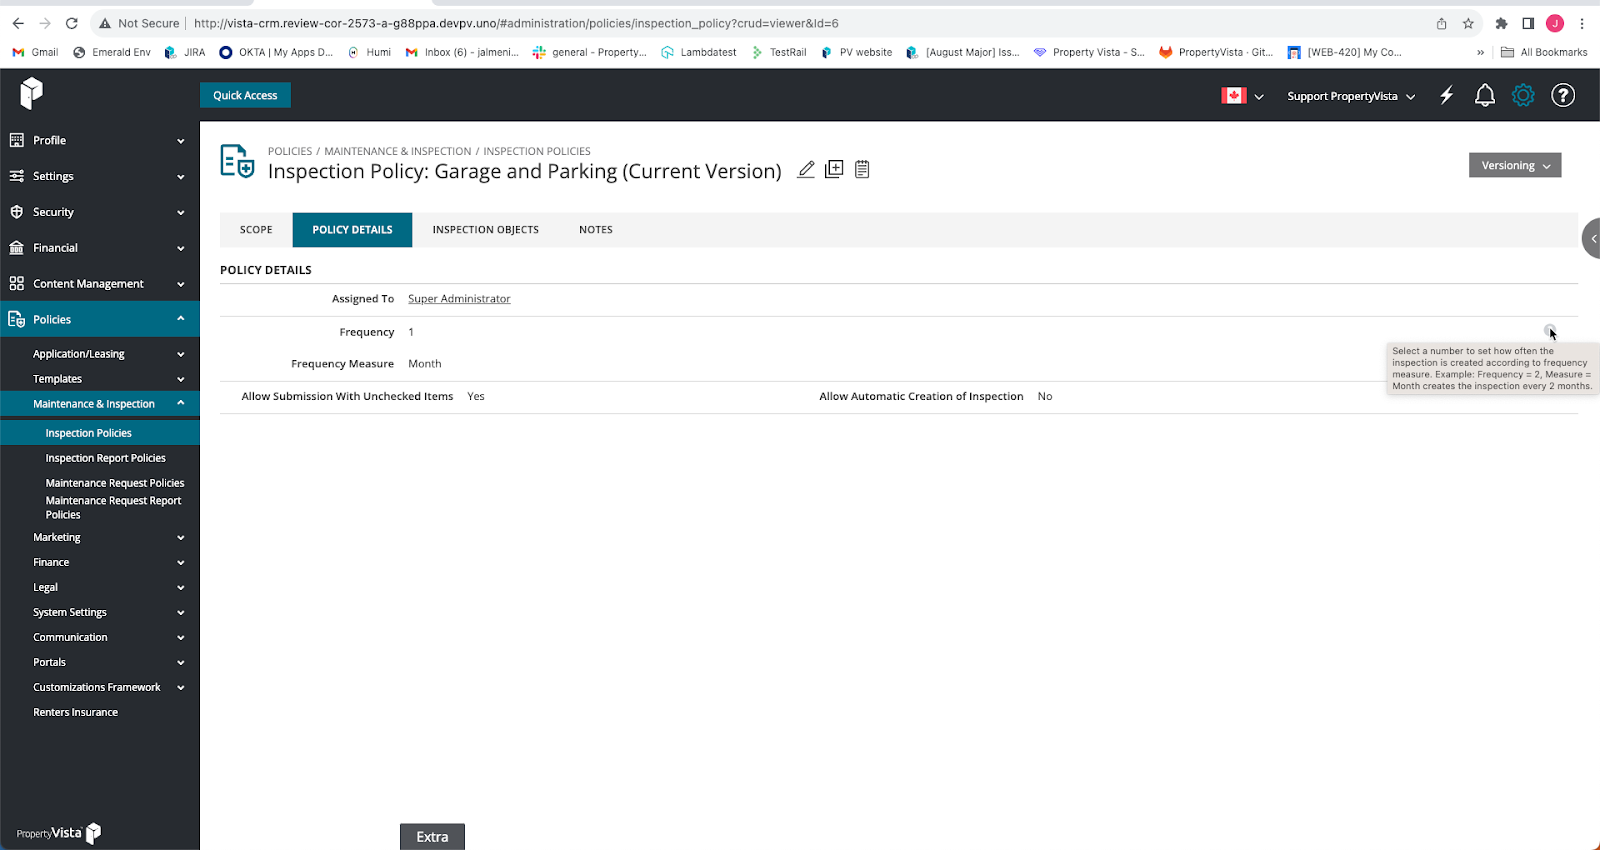Click the PropertyVista logo at top left

click(31, 93)
